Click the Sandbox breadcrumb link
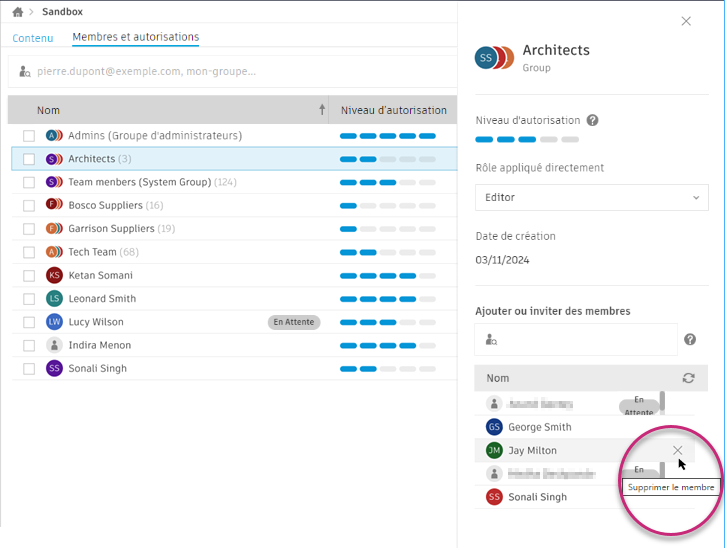725x548 pixels. (x=62, y=12)
